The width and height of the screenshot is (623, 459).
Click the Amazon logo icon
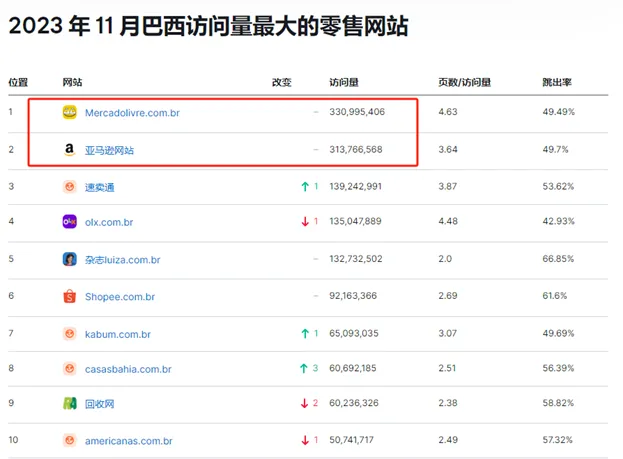[70, 150]
